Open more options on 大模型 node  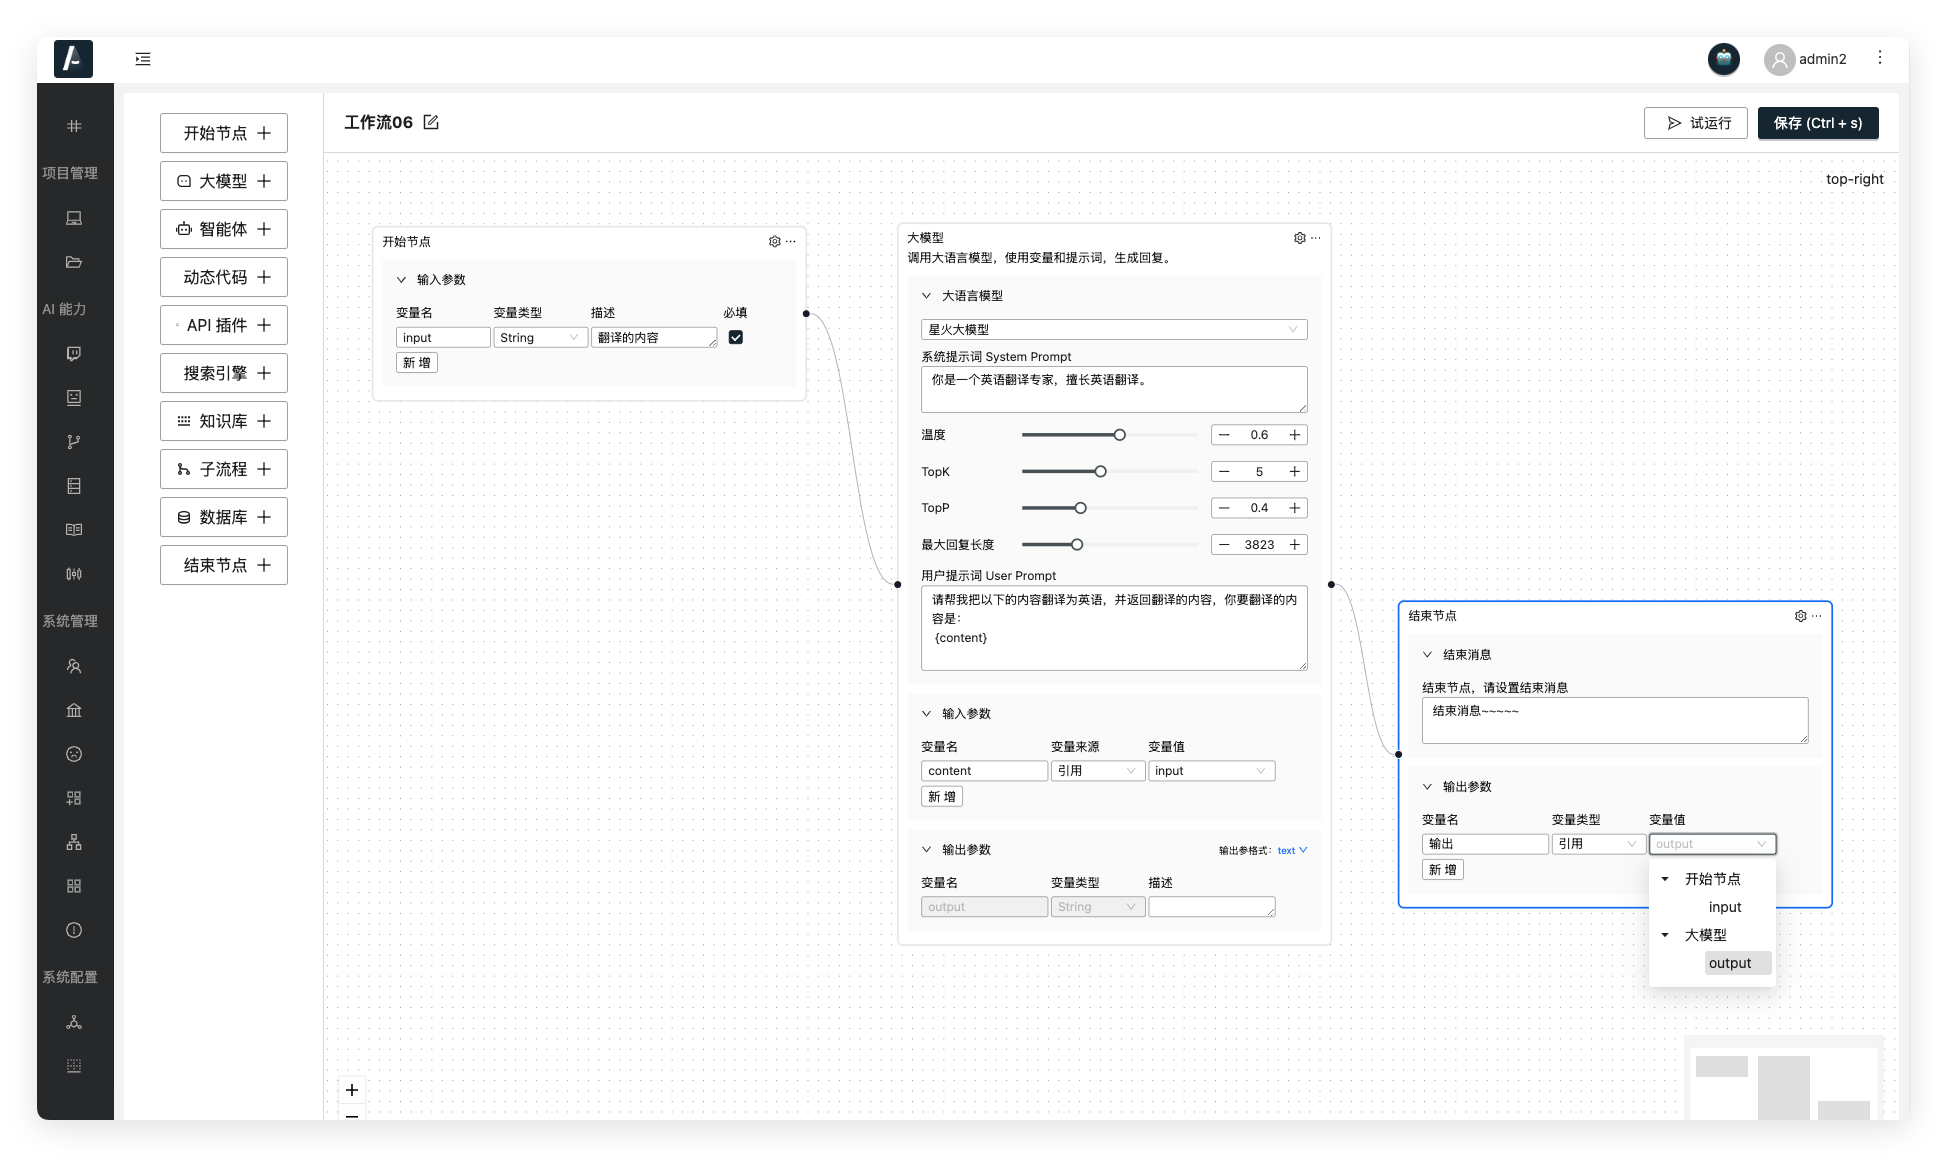1316,238
